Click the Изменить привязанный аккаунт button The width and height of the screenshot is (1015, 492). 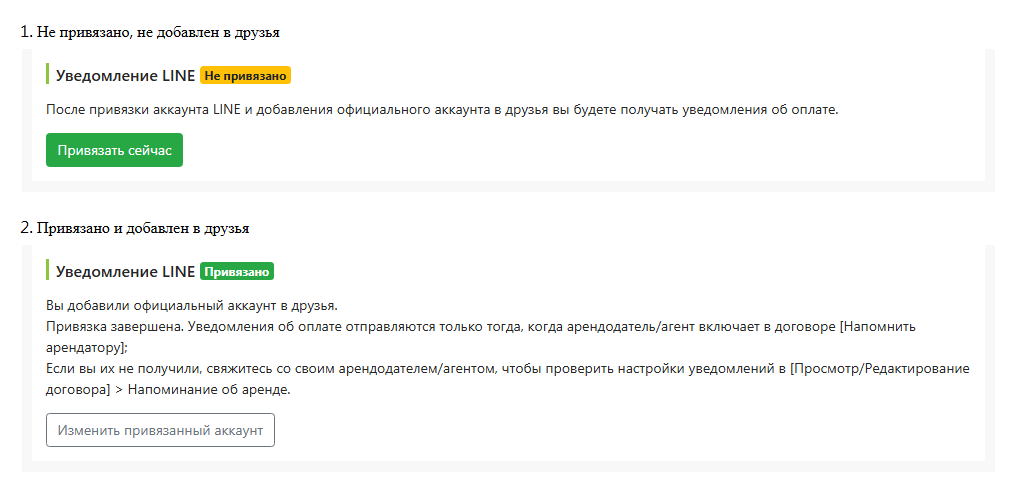click(161, 430)
